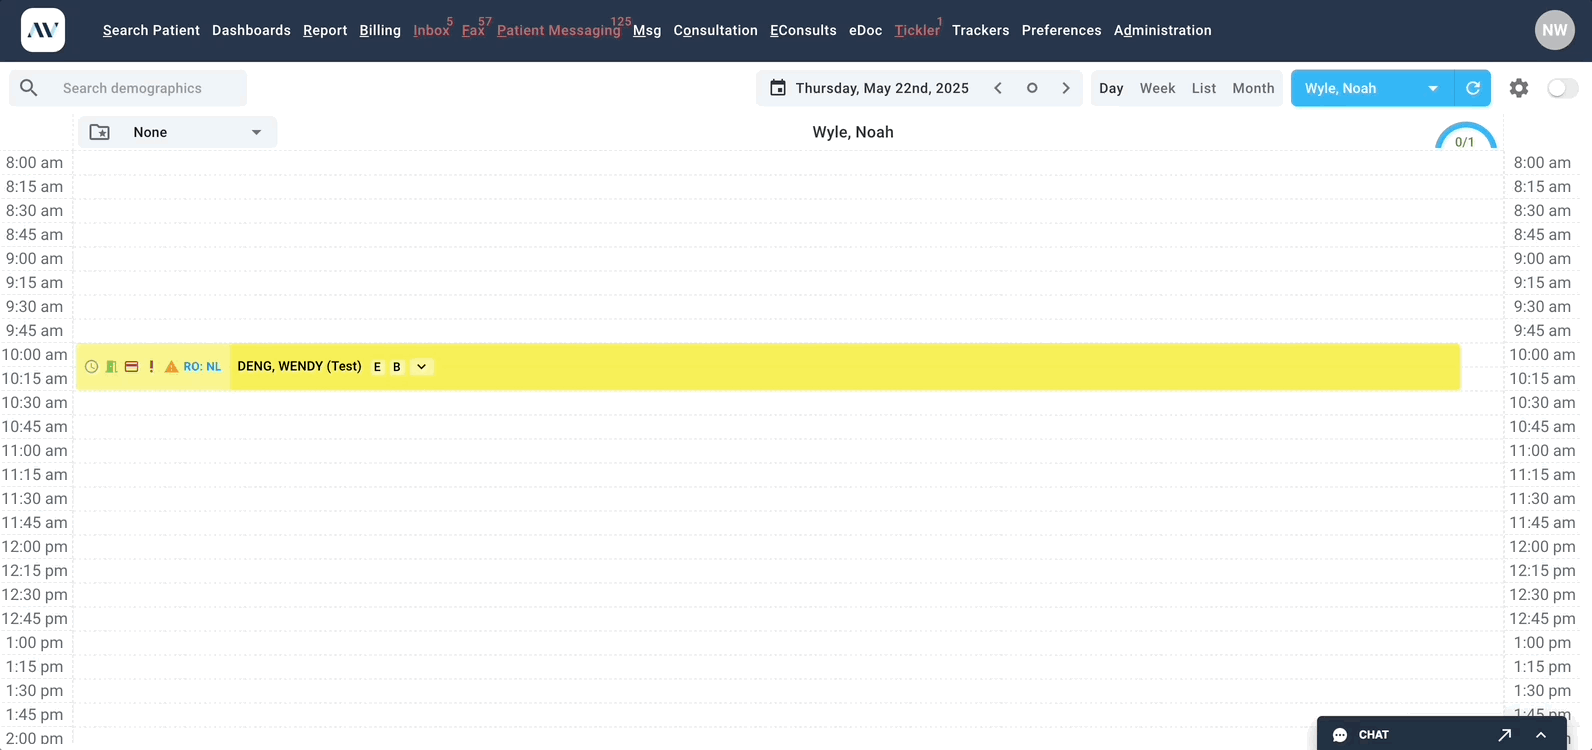
Task: Click the left 12:00 pm time slot label
Action: [x=34, y=546]
